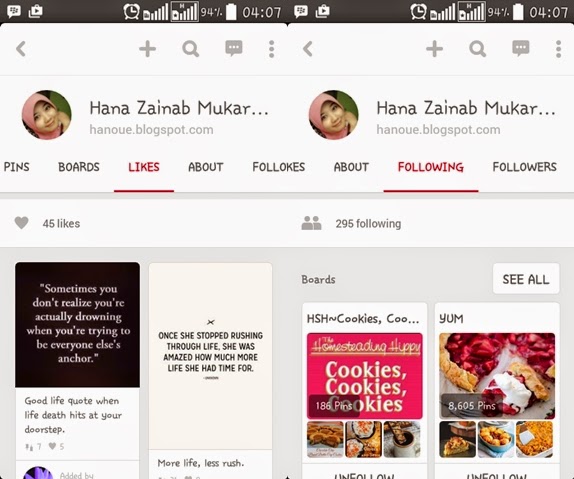This screenshot has height=479, width=574.
Task: Tap the plus icon on left screen
Action: point(148,49)
